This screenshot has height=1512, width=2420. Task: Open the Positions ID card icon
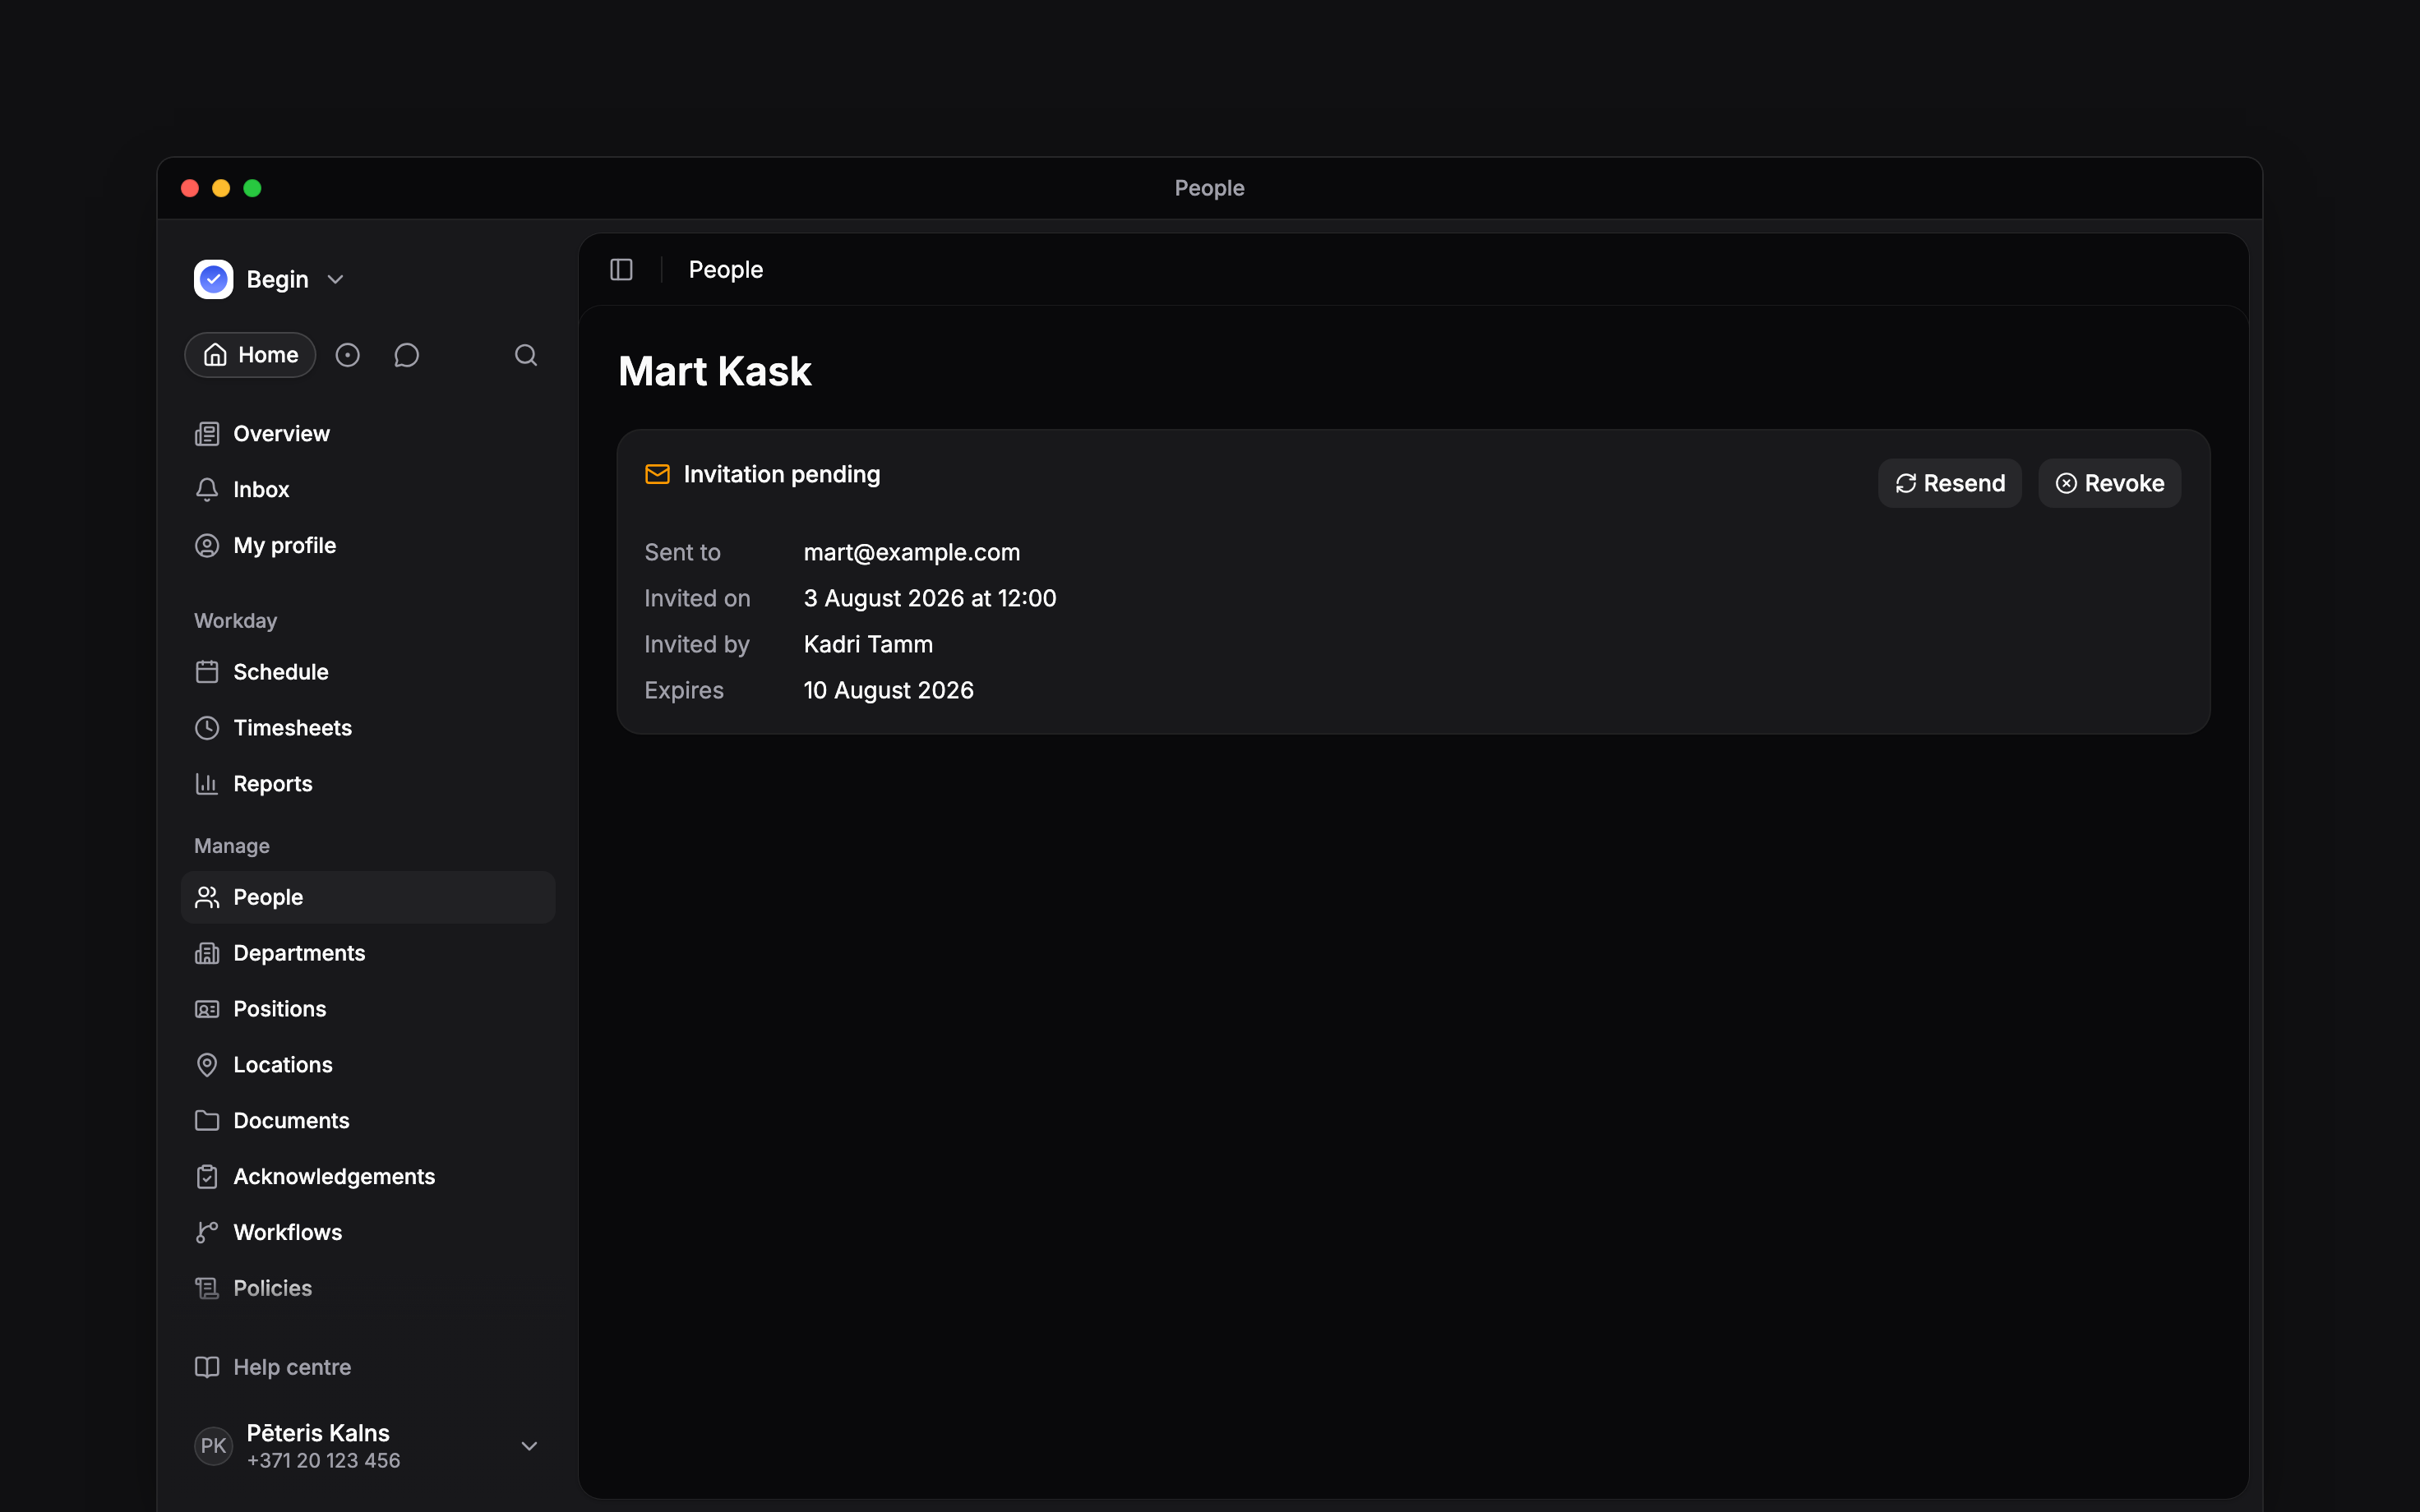[207, 1009]
